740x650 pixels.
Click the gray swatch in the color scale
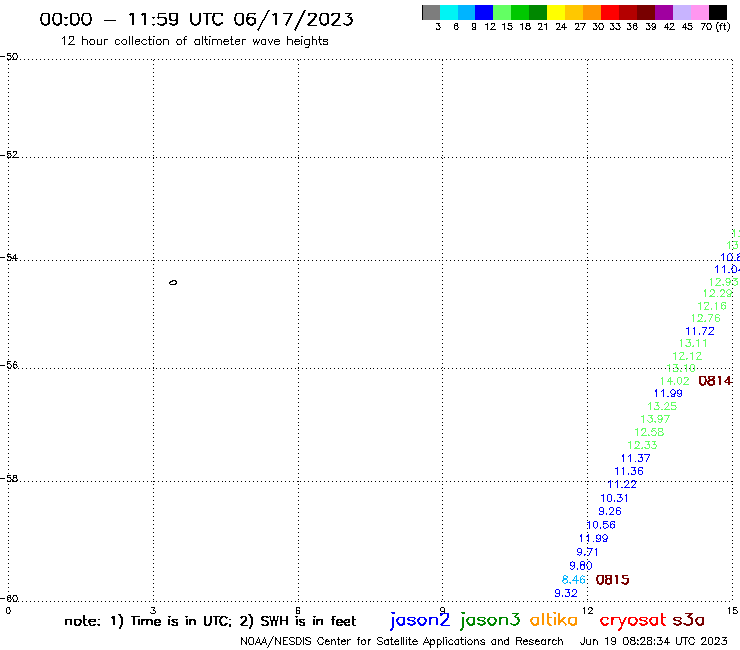point(431,12)
